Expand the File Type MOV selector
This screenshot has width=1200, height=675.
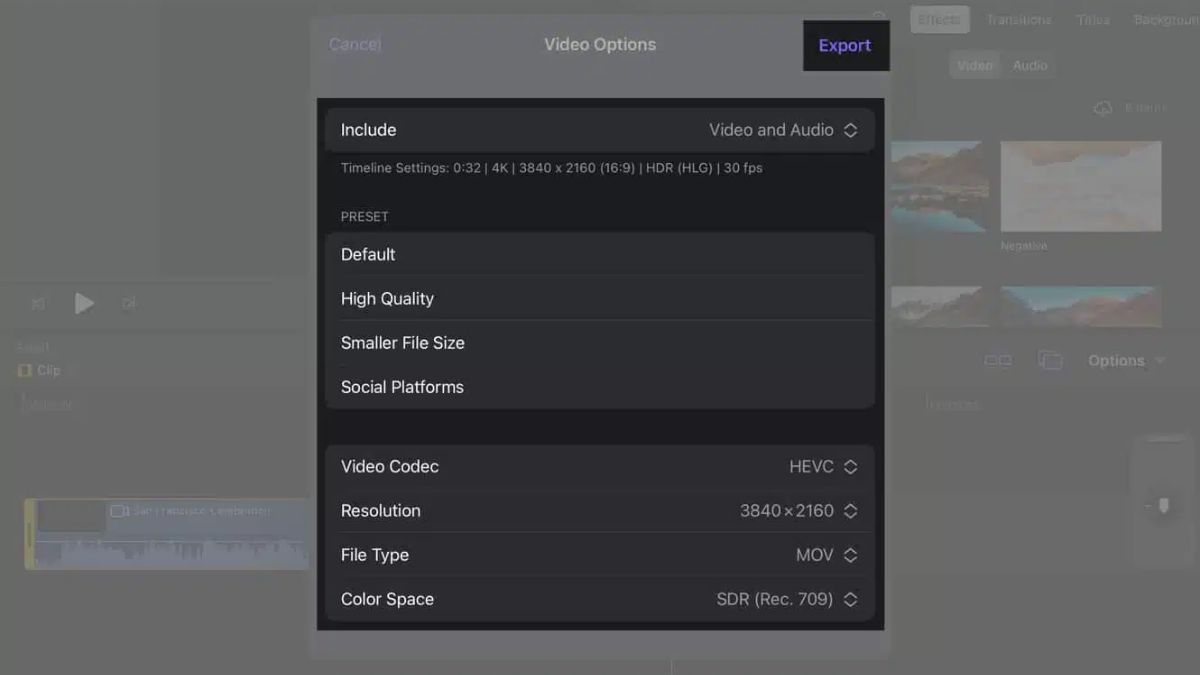click(600, 554)
